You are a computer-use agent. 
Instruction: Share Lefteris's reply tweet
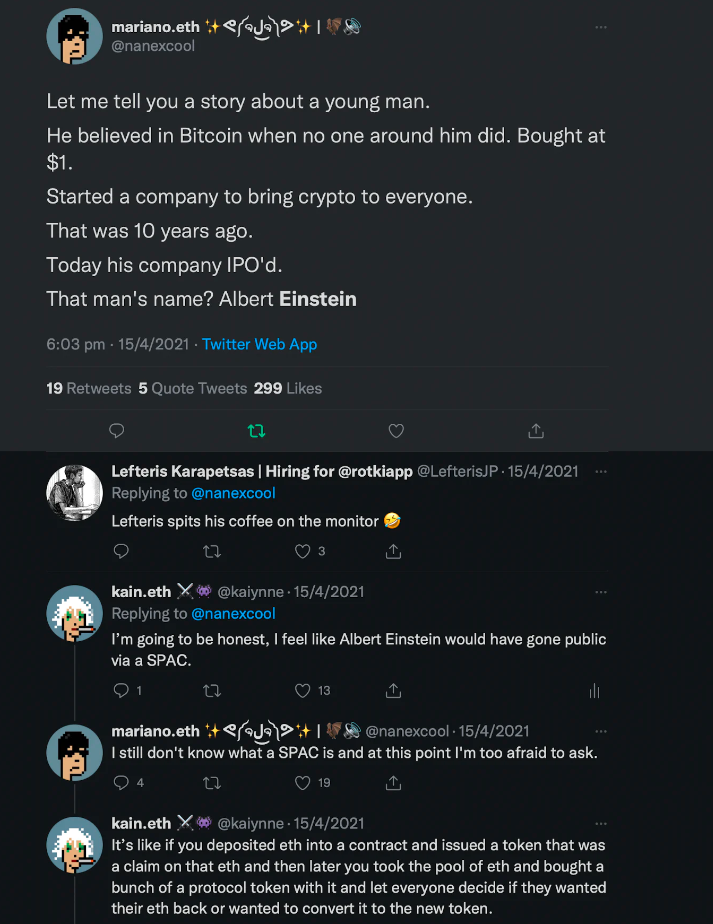pos(394,551)
